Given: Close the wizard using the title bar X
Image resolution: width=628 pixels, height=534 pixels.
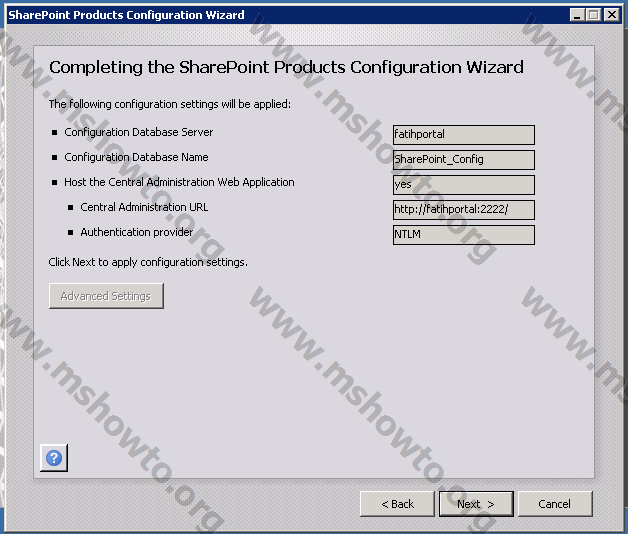Looking at the screenshot, I should click(611, 15).
